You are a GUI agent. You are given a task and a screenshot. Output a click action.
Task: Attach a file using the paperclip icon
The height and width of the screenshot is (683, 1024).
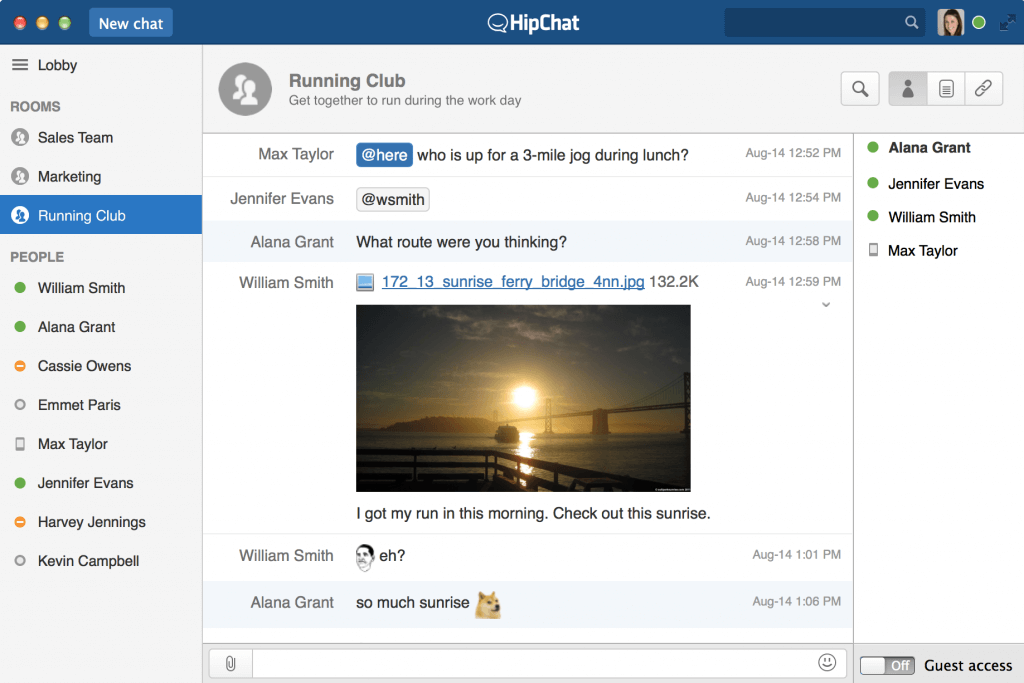coord(230,663)
